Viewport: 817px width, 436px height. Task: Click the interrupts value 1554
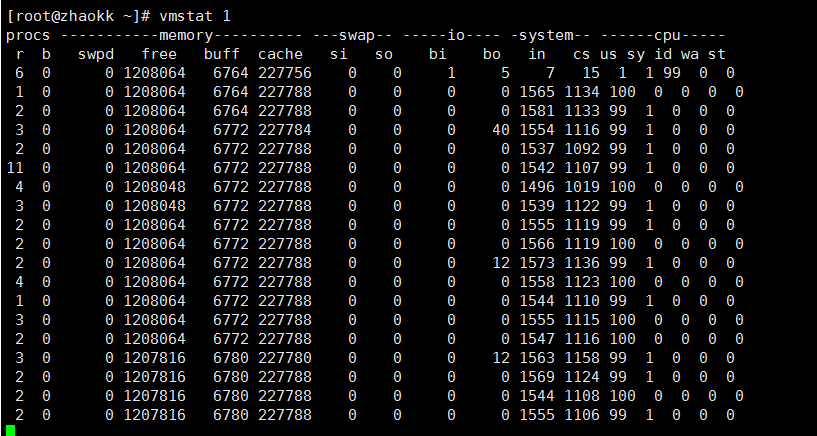537,130
